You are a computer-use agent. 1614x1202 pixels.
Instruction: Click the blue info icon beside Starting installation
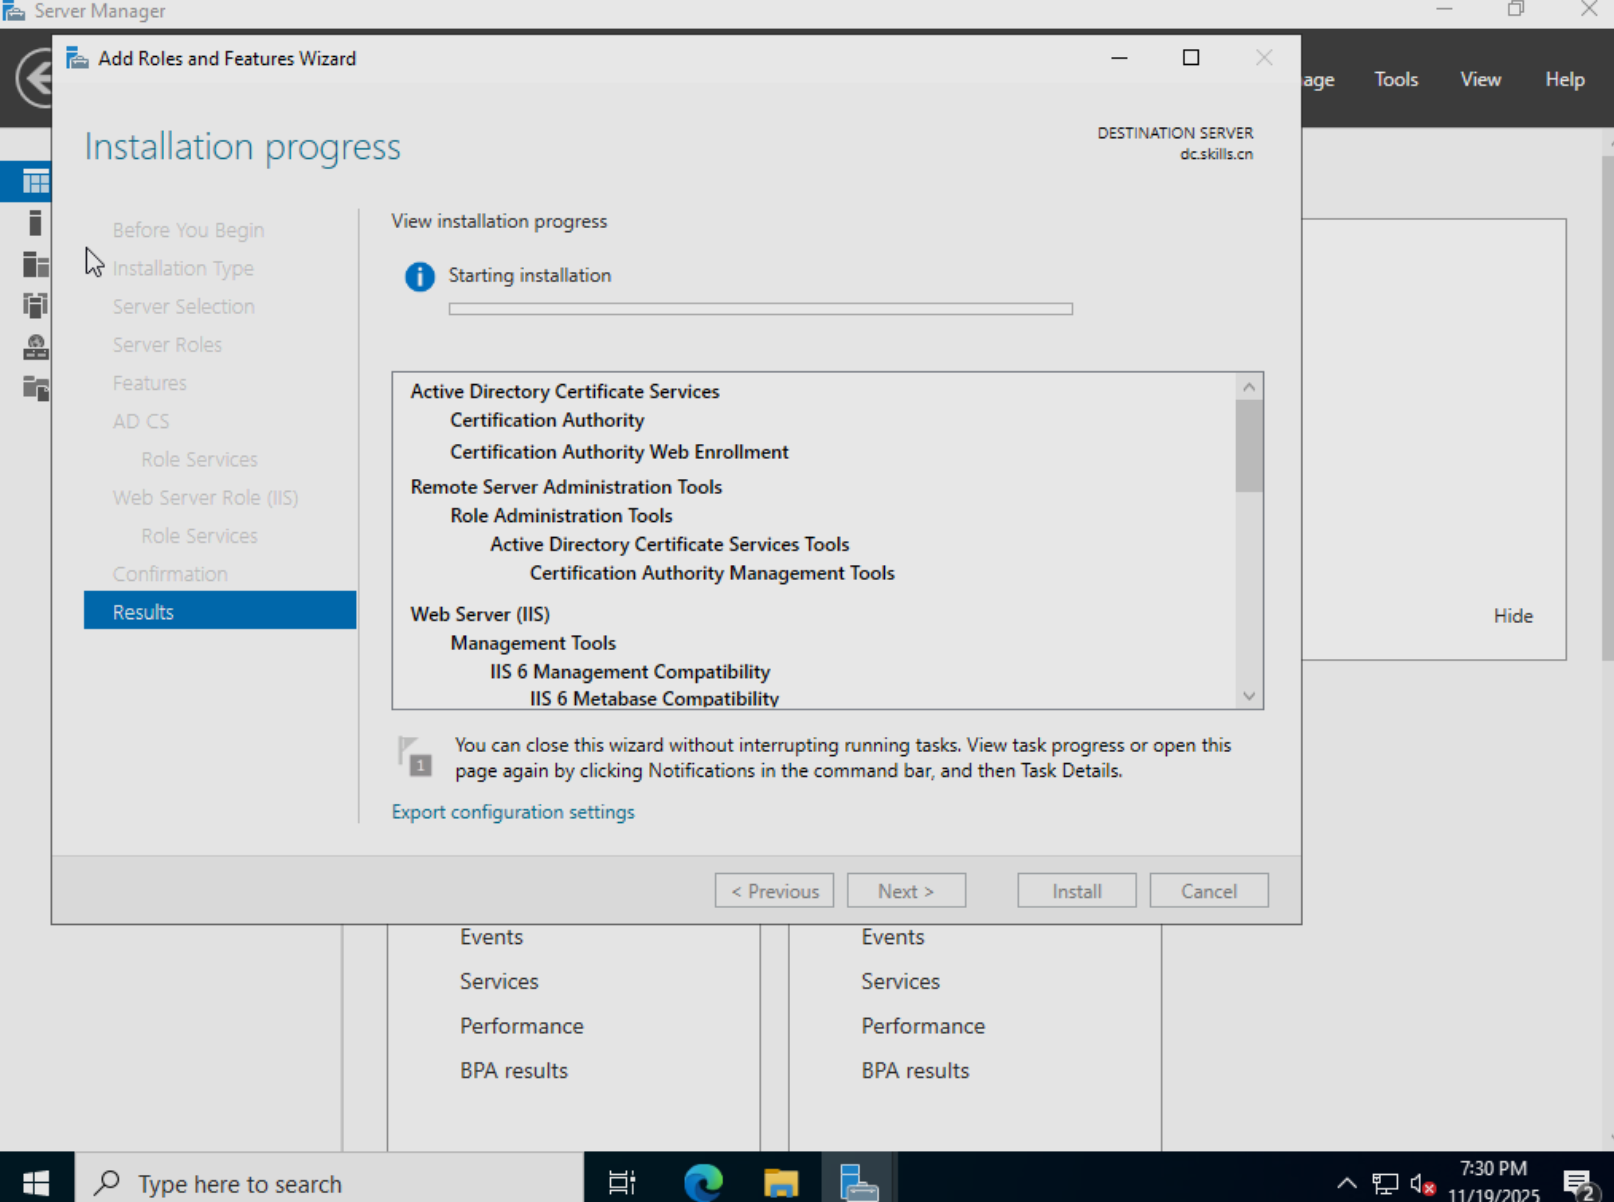pos(419,276)
